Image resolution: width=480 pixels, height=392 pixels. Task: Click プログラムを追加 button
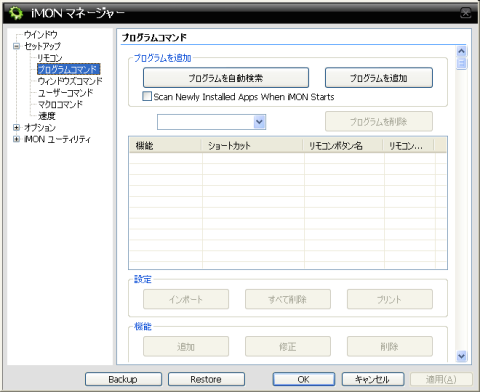pyautogui.click(x=379, y=78)
